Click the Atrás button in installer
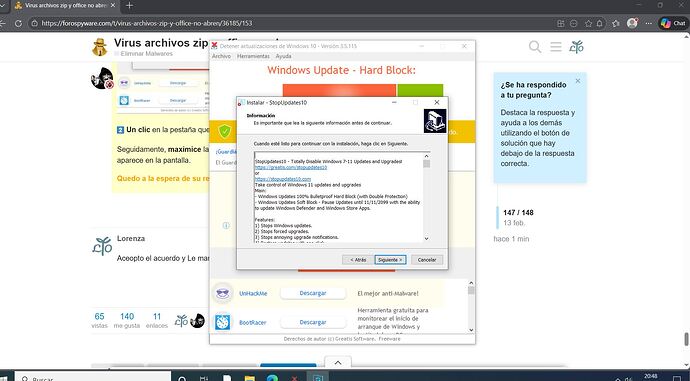The height and width of the screenshot is (381, 690). [x=358, y=260]
